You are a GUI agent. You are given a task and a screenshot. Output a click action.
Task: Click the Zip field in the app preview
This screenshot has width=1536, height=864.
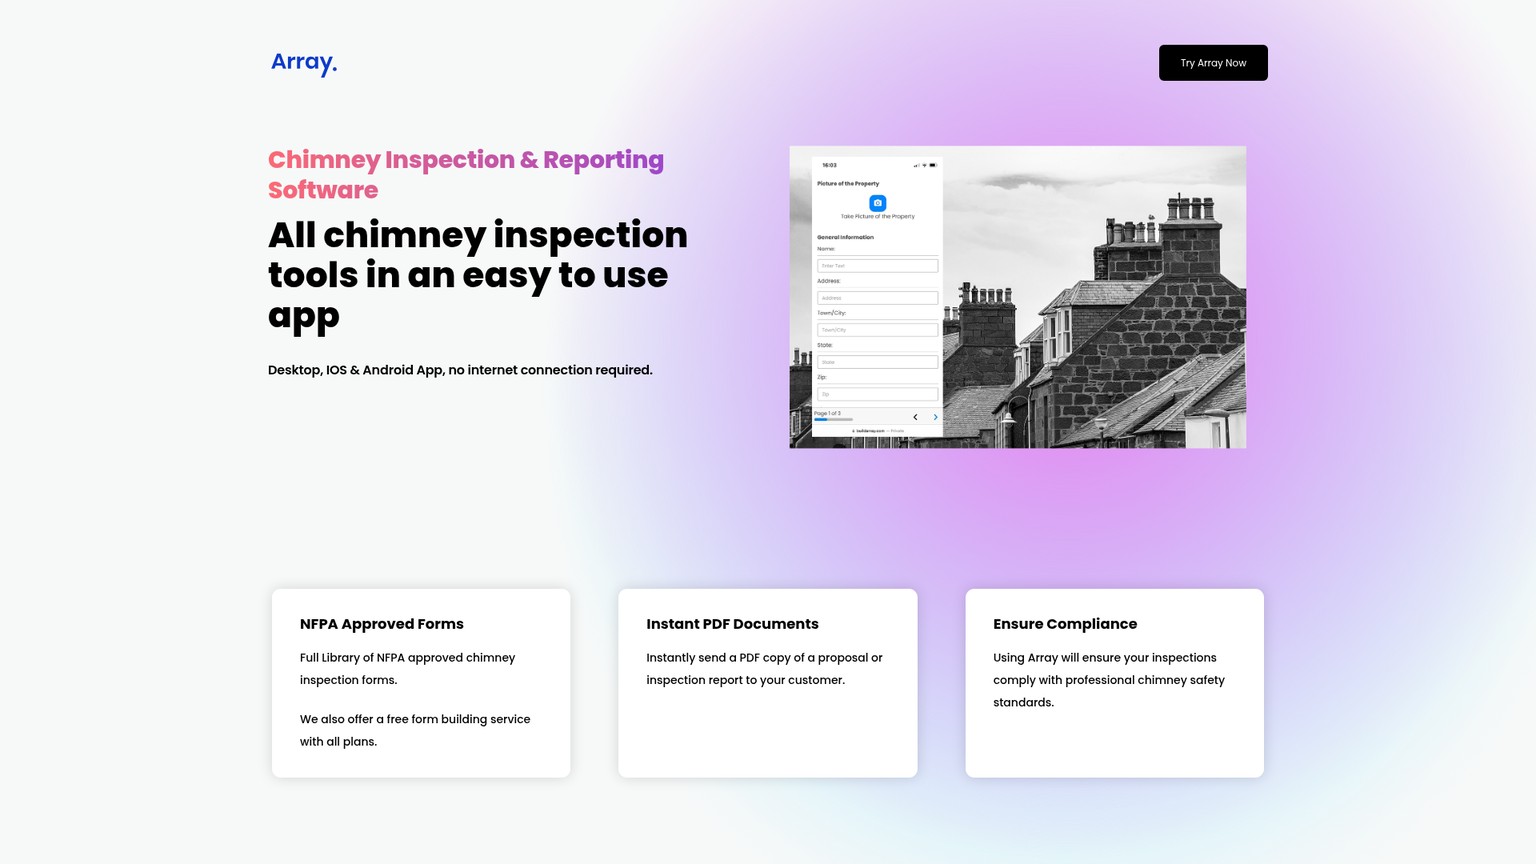[x=877, y=394]
